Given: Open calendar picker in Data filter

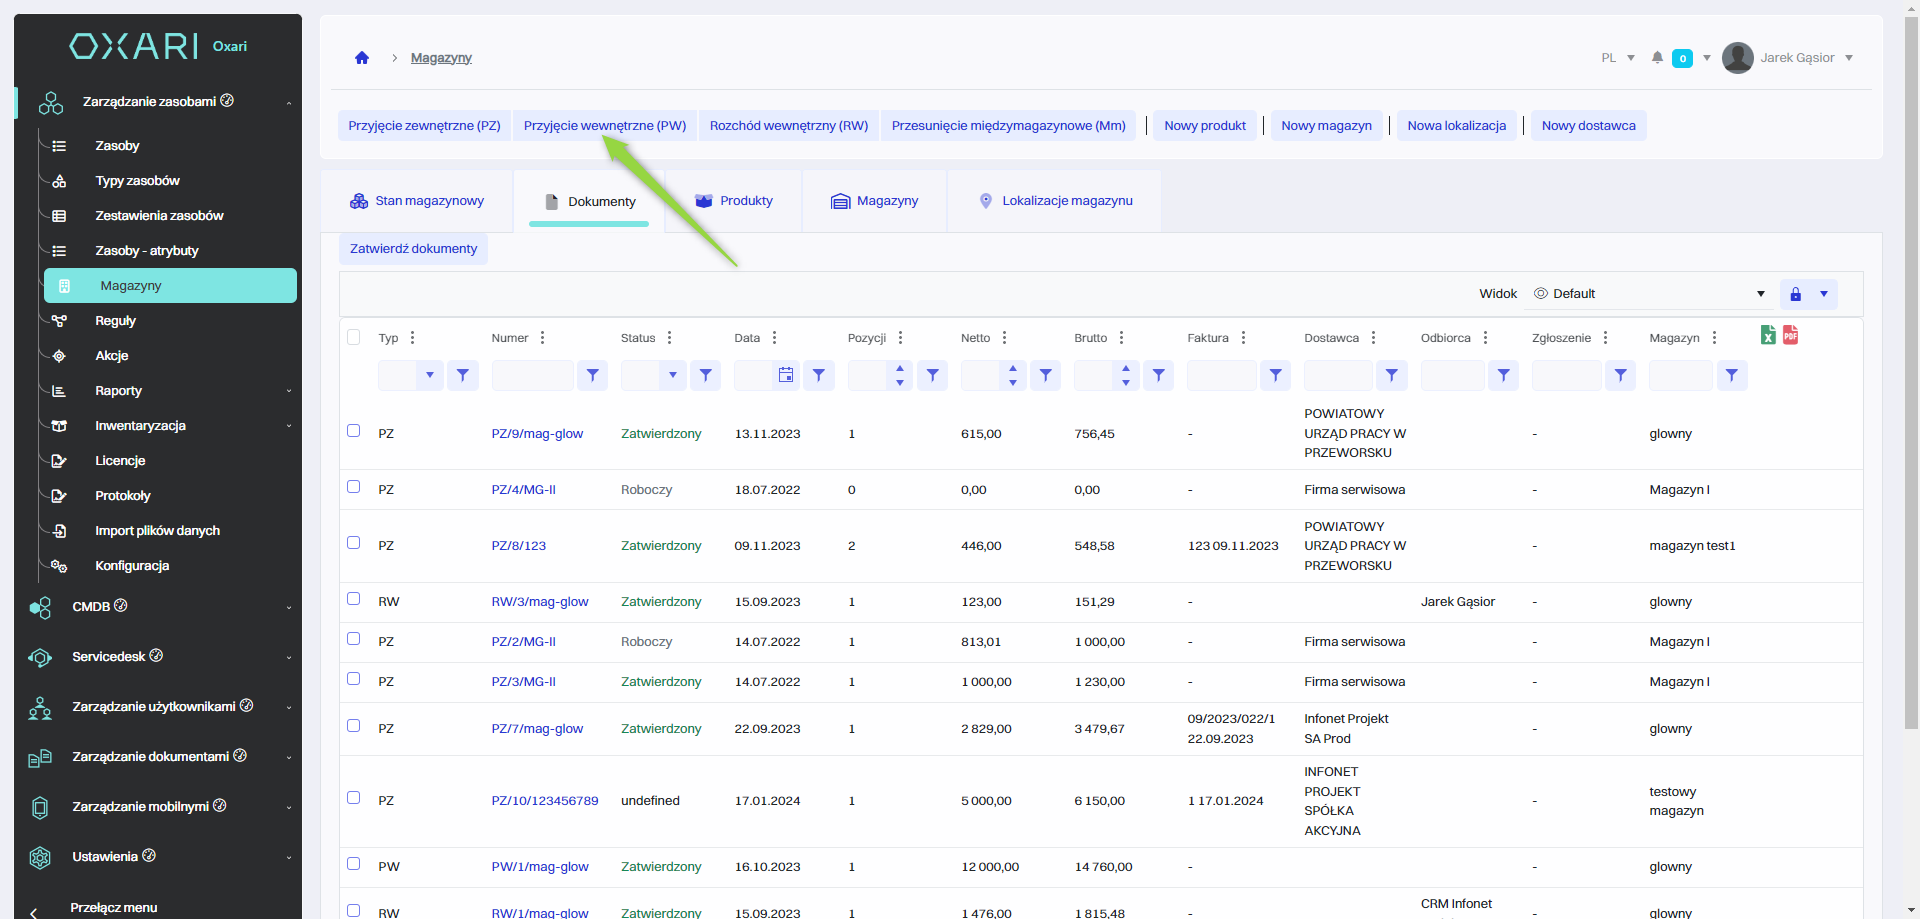Looking at the screenshot, I should pyautogui.click(x=786, y=375).
